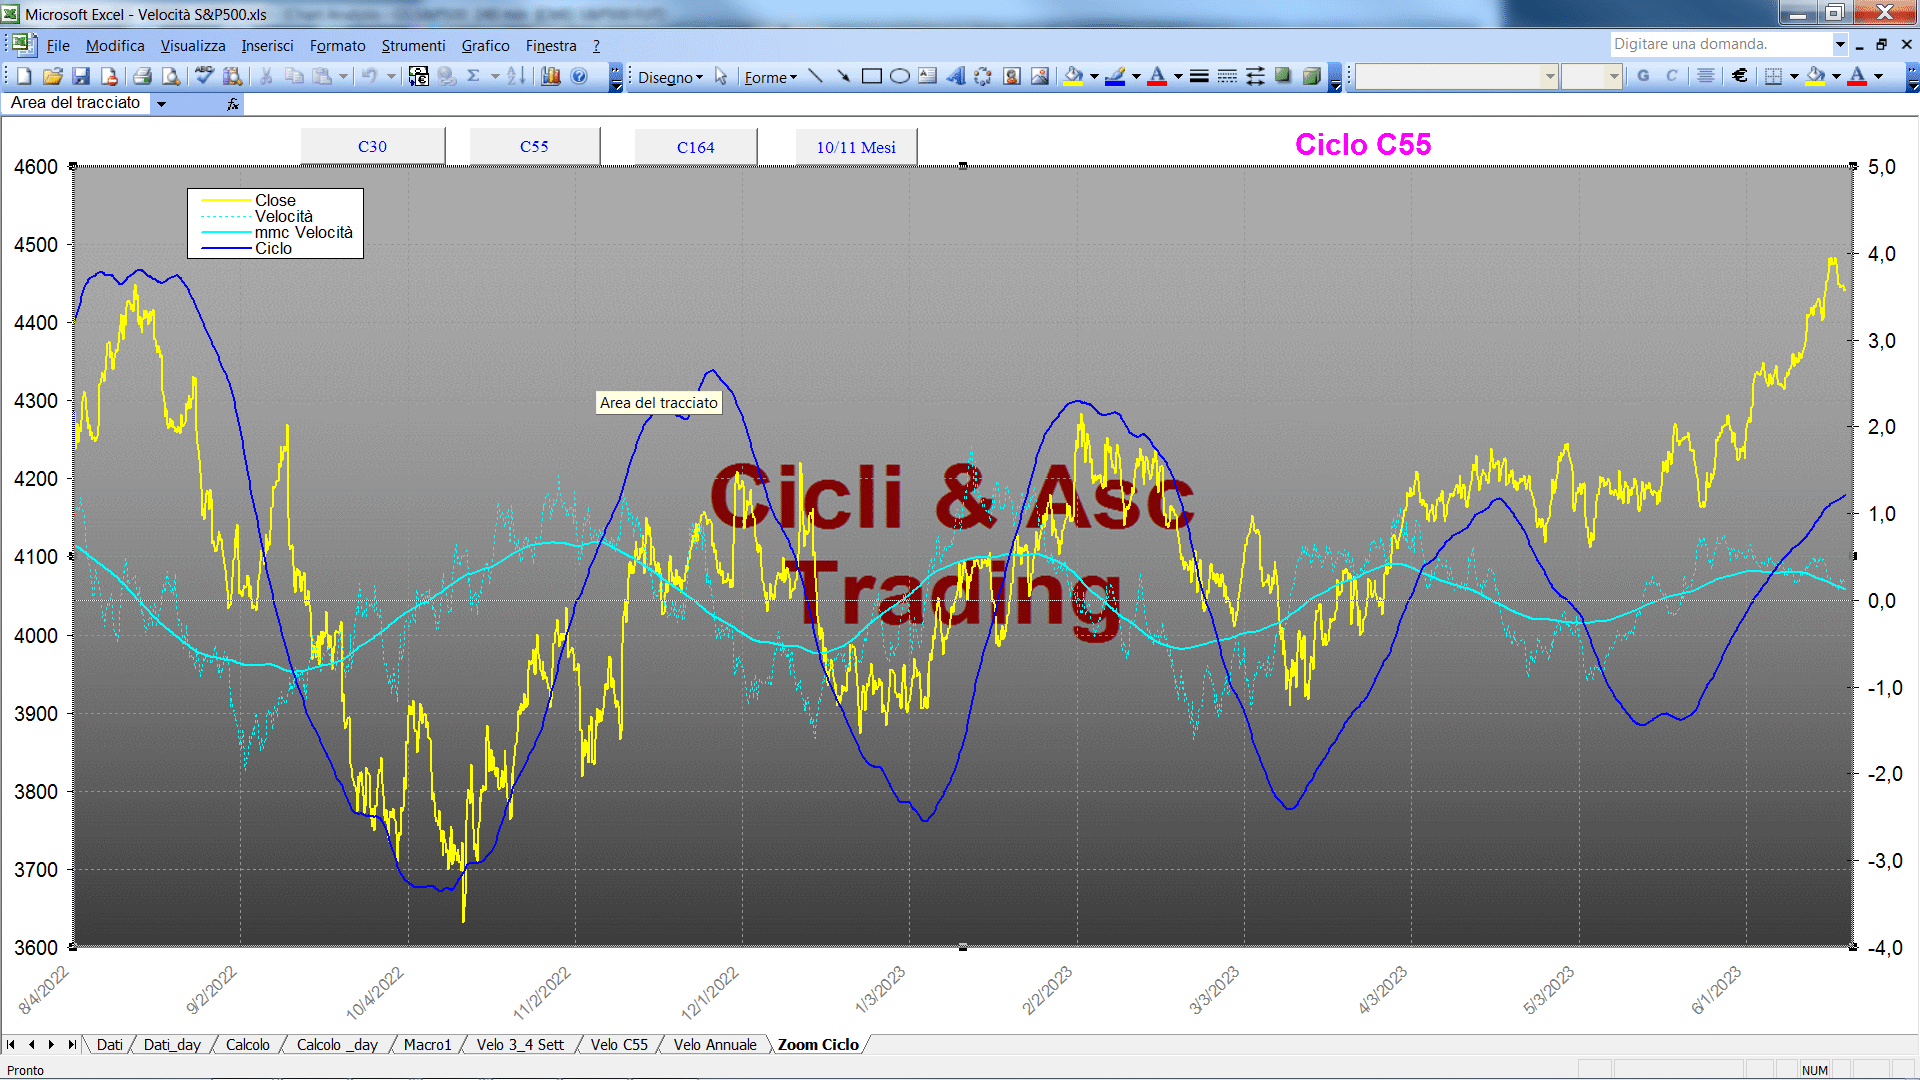The width and height of the screenshot is (1920, 1080).
Task: Open the chart wizard icon
Action: 551,76
